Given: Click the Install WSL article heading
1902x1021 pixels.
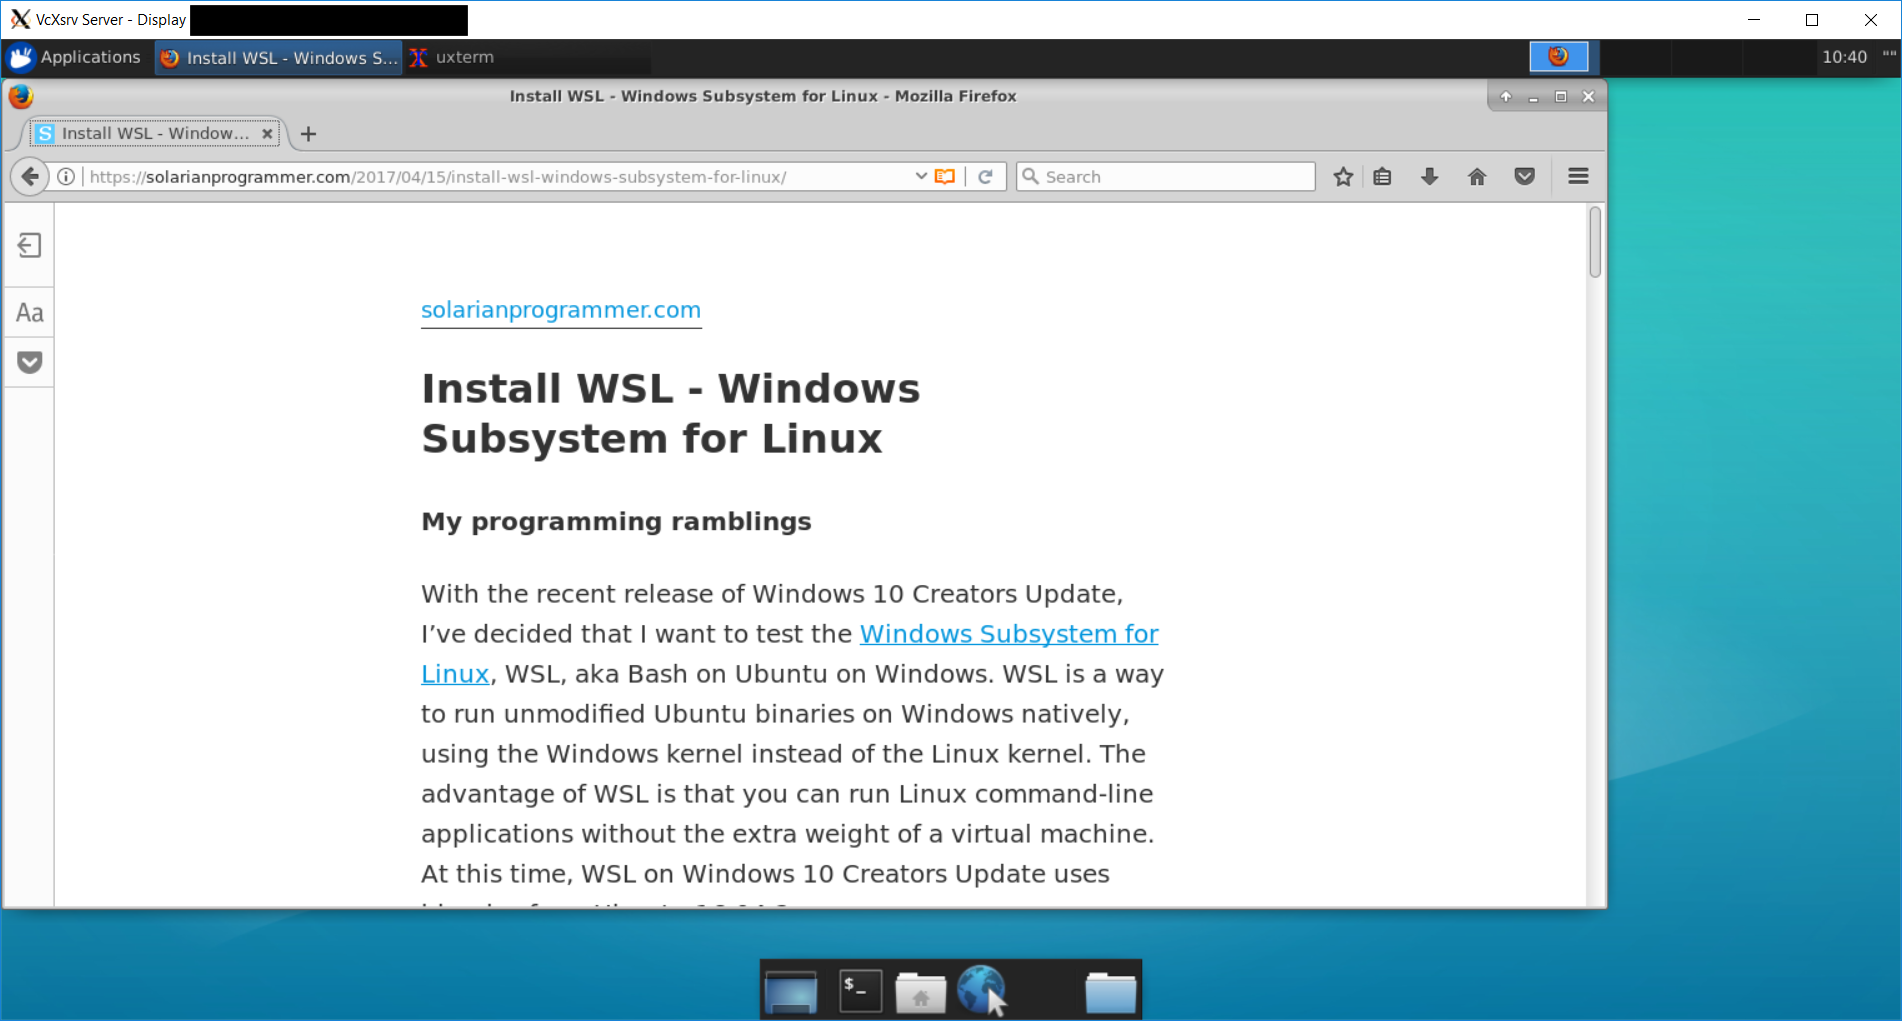Looking at the screenshot, I should coord(670,413).
